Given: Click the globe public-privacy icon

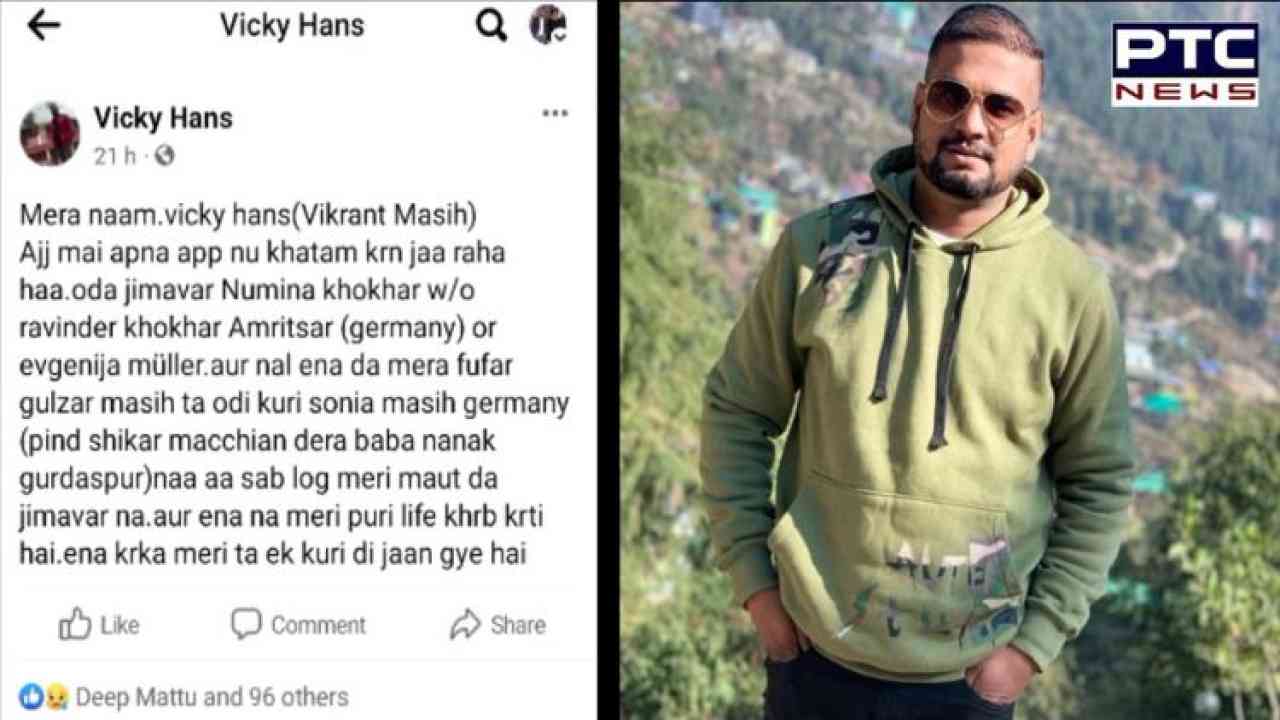Looking at the screenshot, I should 164,155.
